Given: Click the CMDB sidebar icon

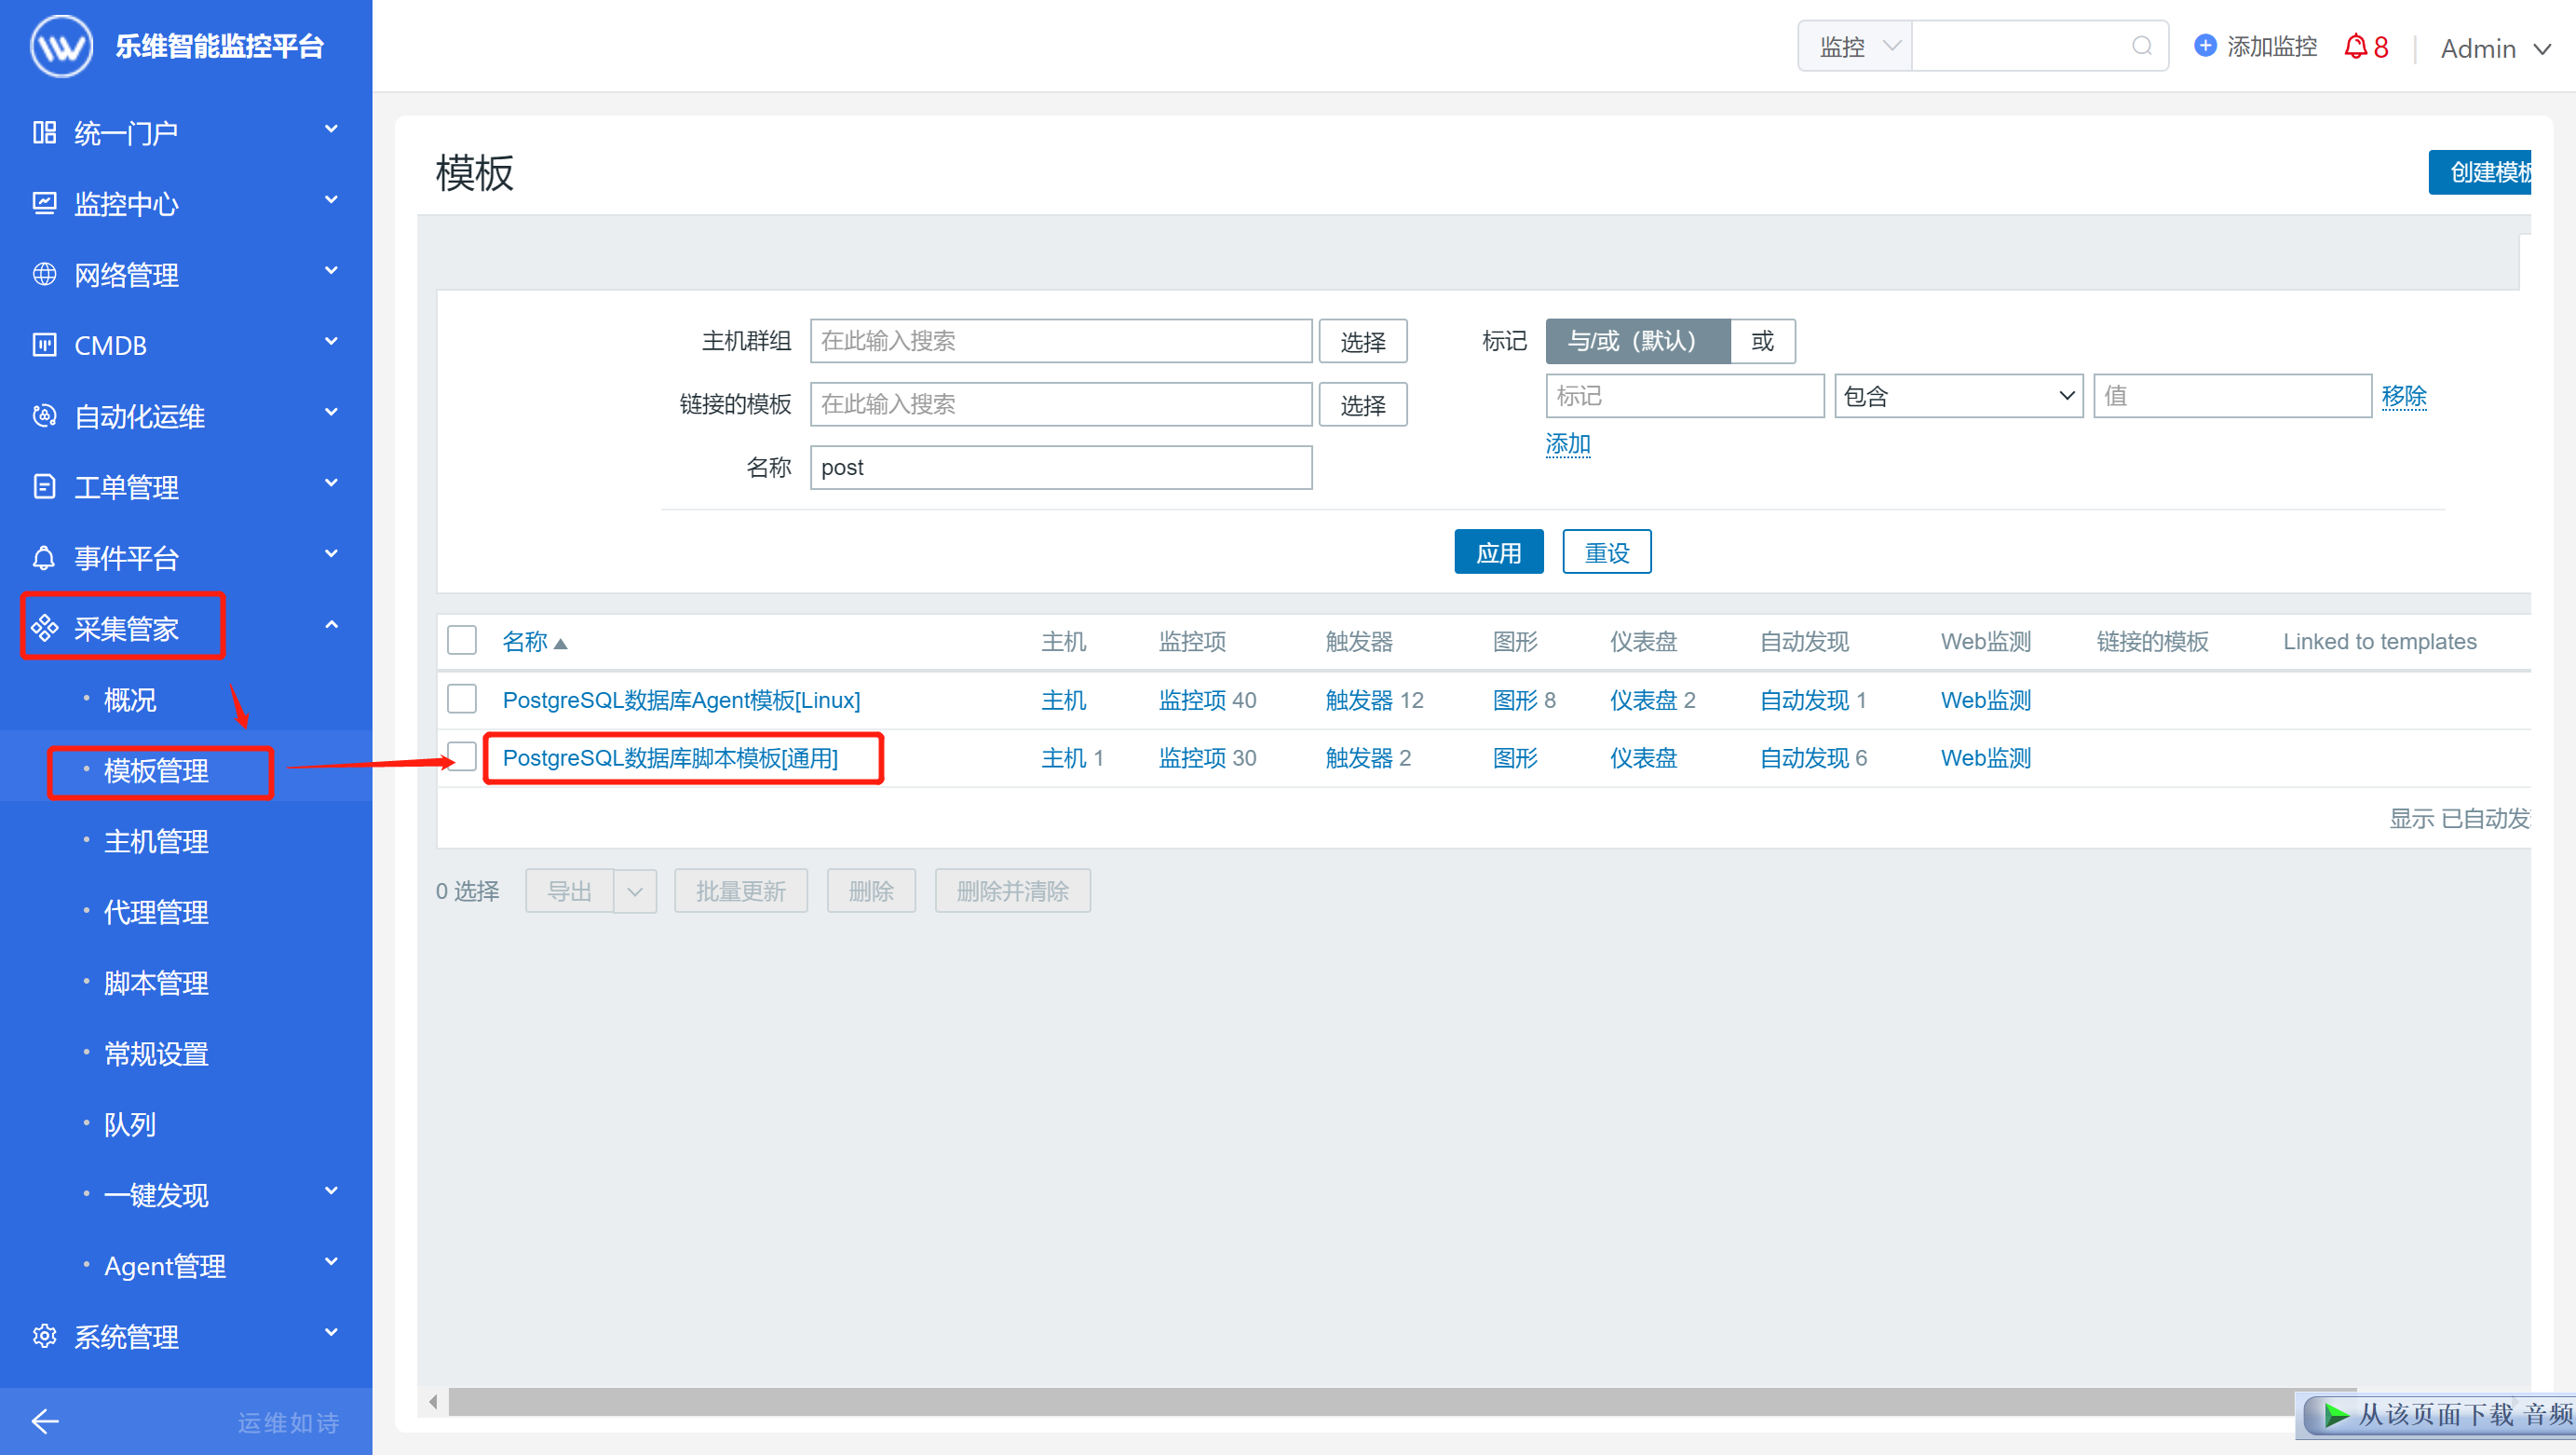Looking at the screenshot, I should [44, 345].
